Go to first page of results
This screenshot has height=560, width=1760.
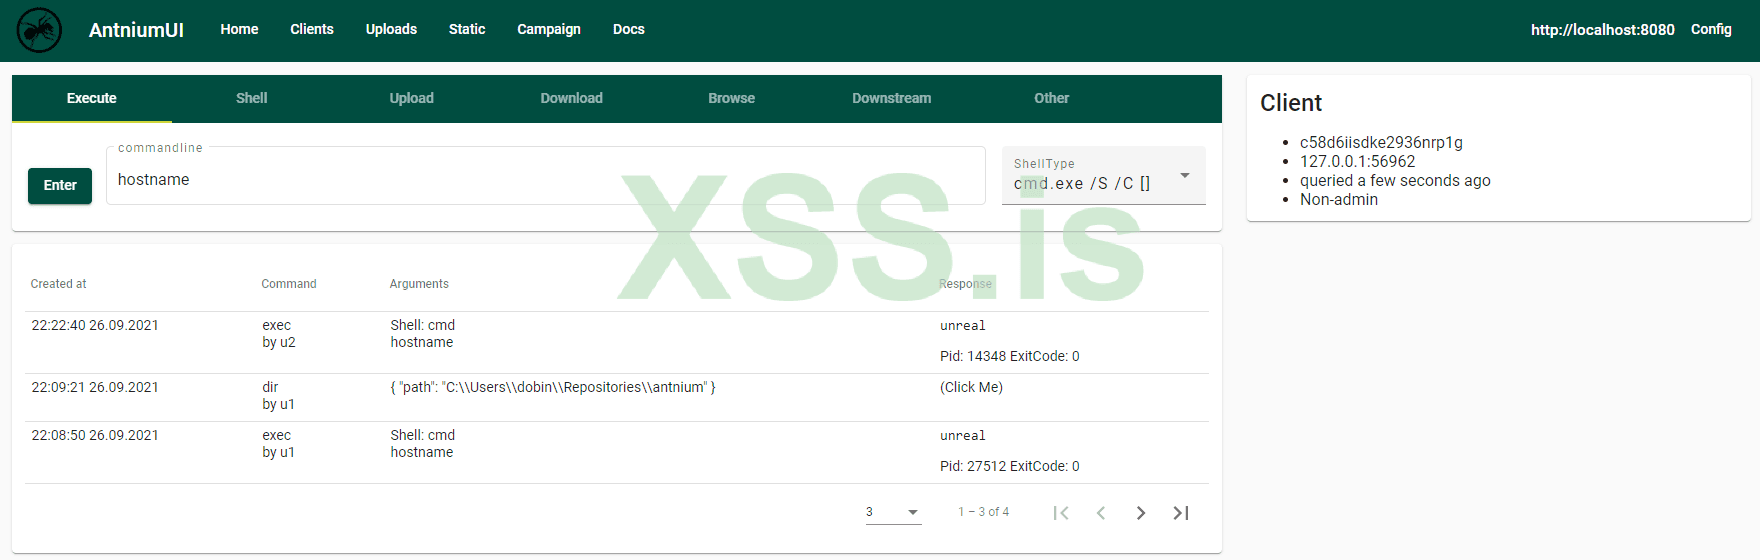(1061, 513)
